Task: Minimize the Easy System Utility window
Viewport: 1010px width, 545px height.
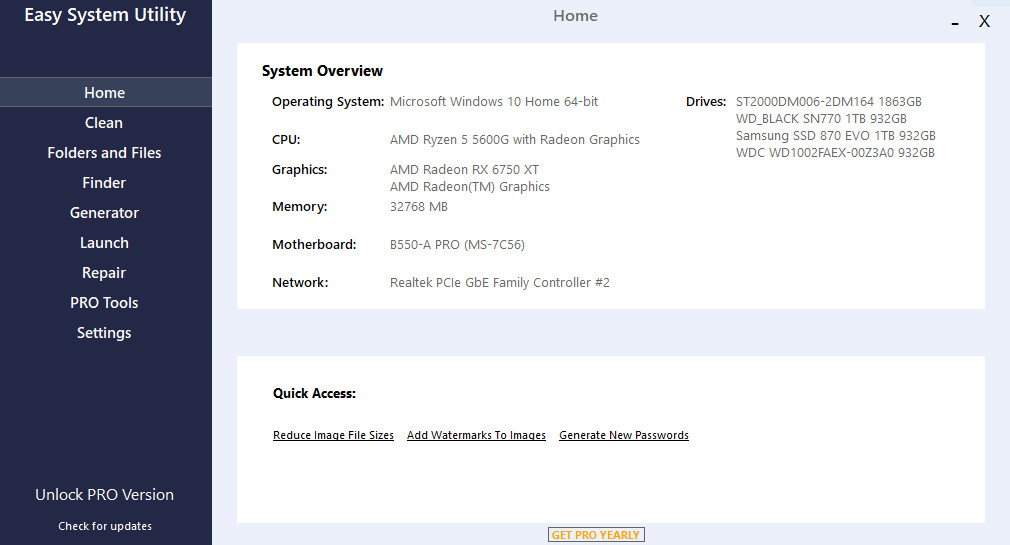Action: click(x=955, y=23)
